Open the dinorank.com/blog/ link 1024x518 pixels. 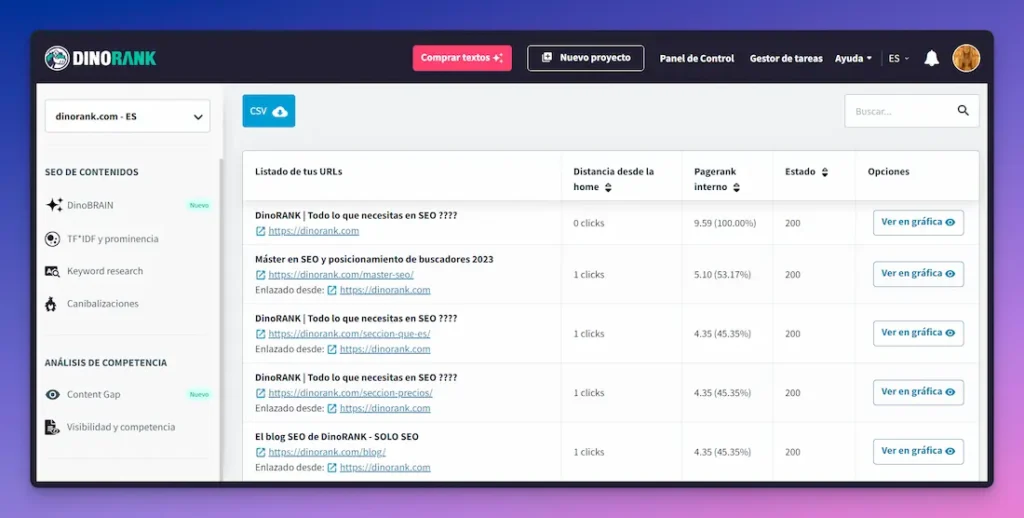pyautogui.click(x=327, y=452)
